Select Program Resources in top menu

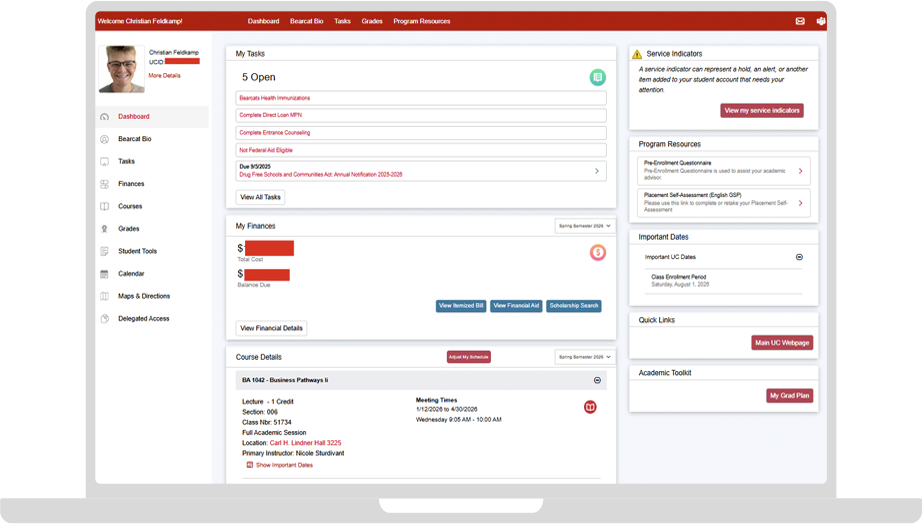pos(421,21)
